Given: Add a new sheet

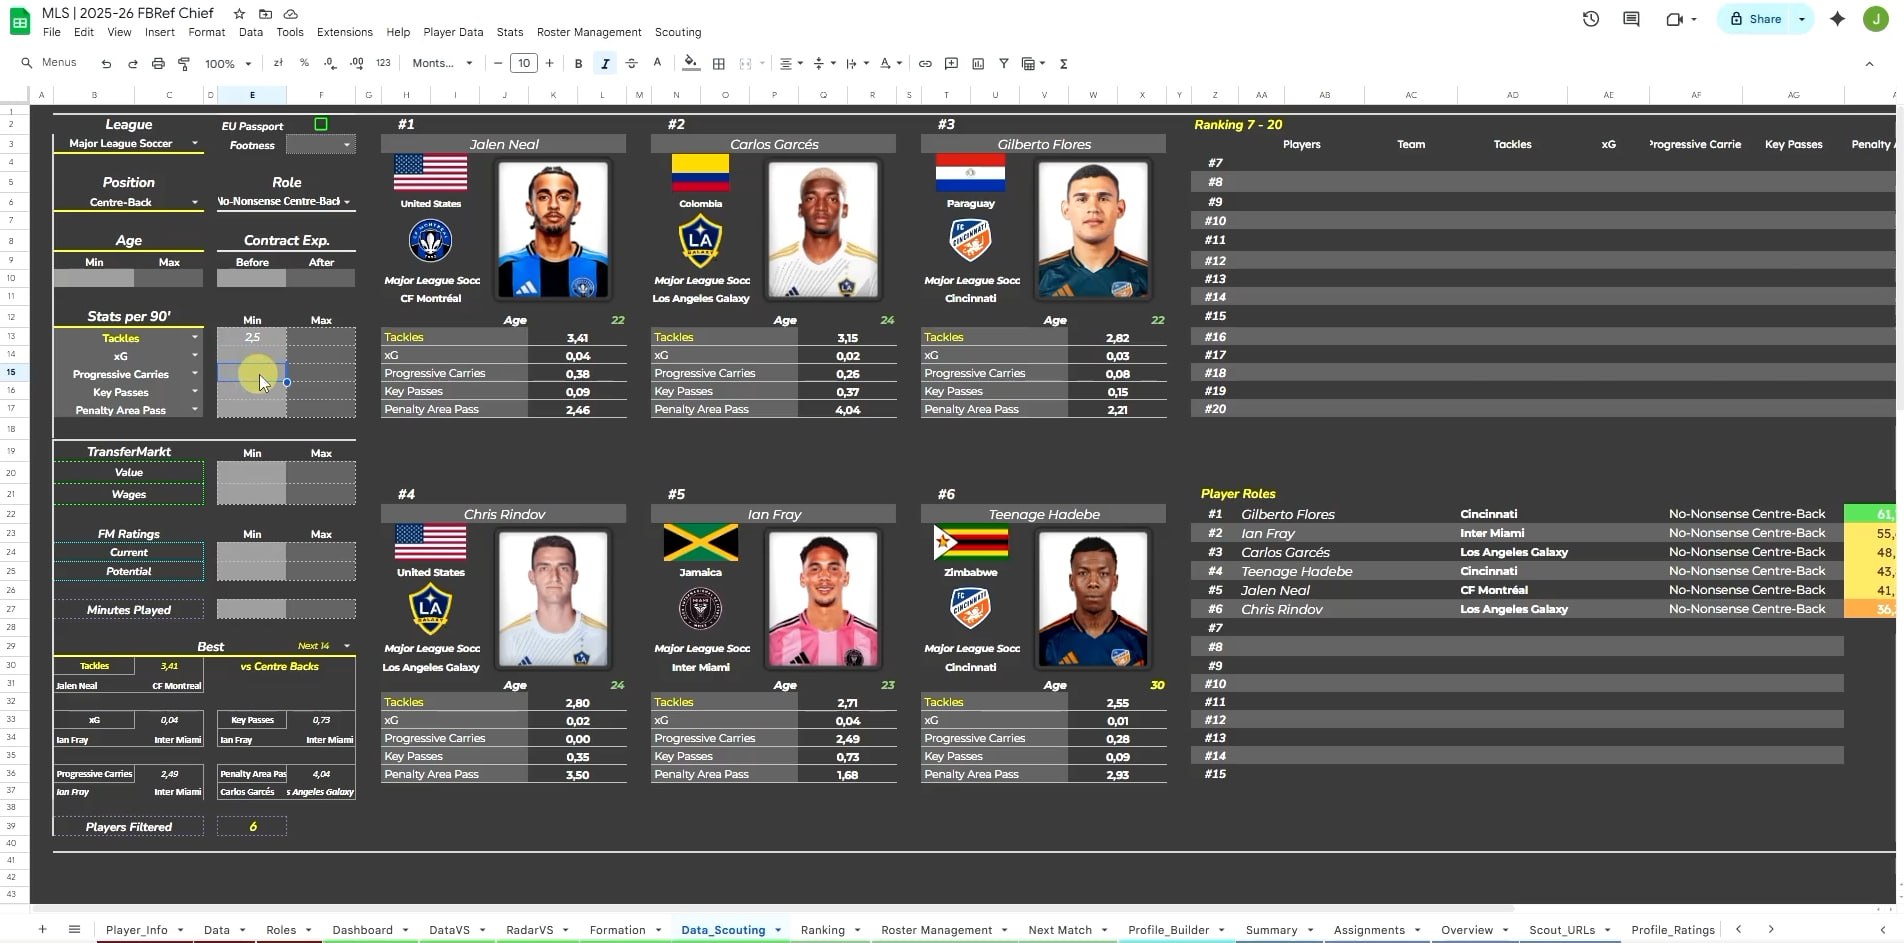Looking at the screenshot, I should click(x=42, y=929).
